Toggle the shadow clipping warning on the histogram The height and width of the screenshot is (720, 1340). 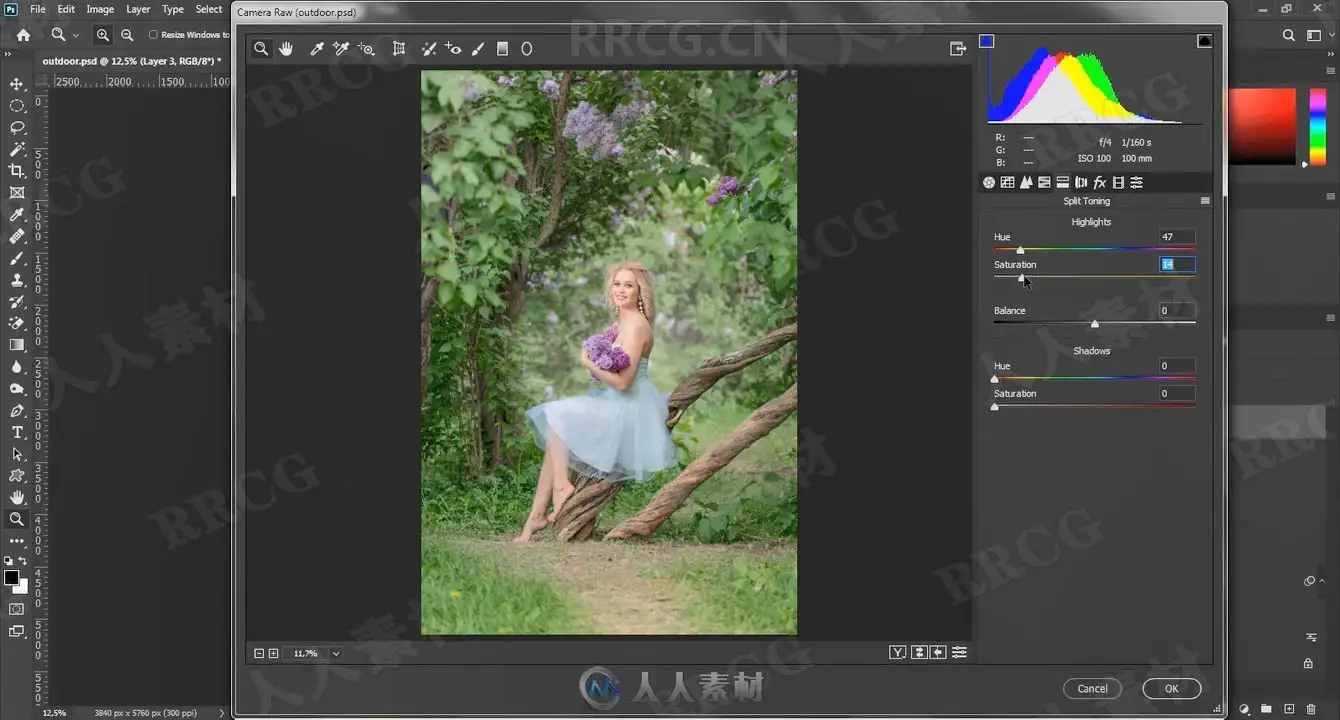(987, 41)
